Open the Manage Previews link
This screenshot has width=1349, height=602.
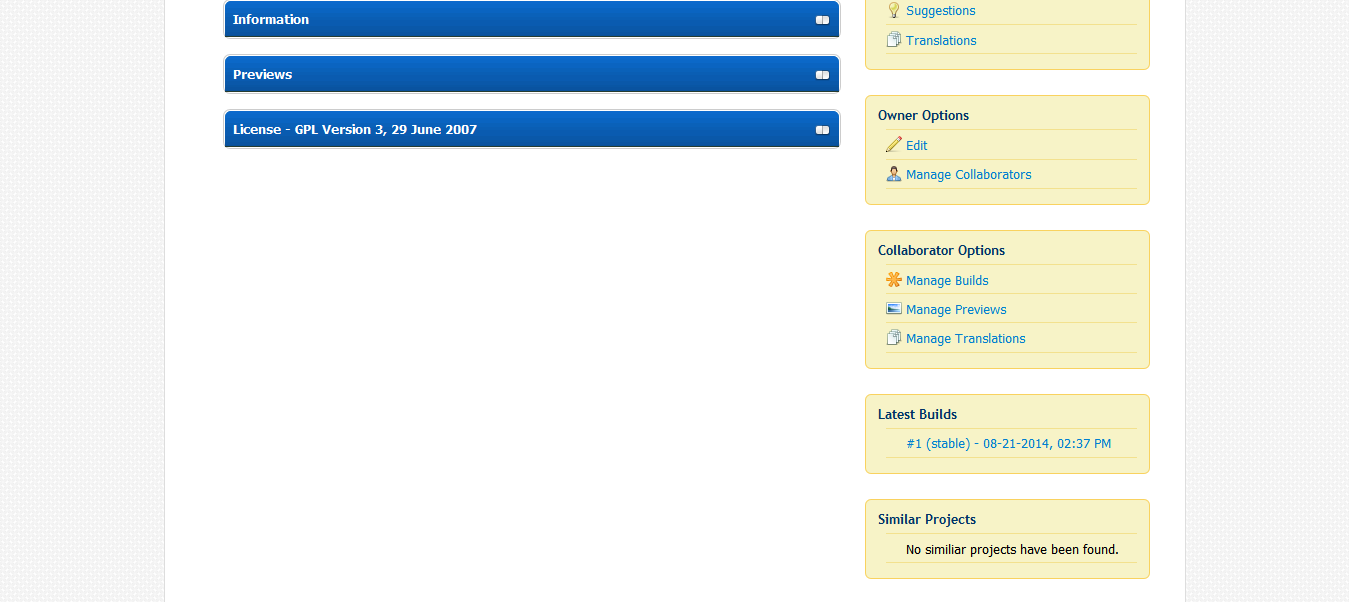956,310
